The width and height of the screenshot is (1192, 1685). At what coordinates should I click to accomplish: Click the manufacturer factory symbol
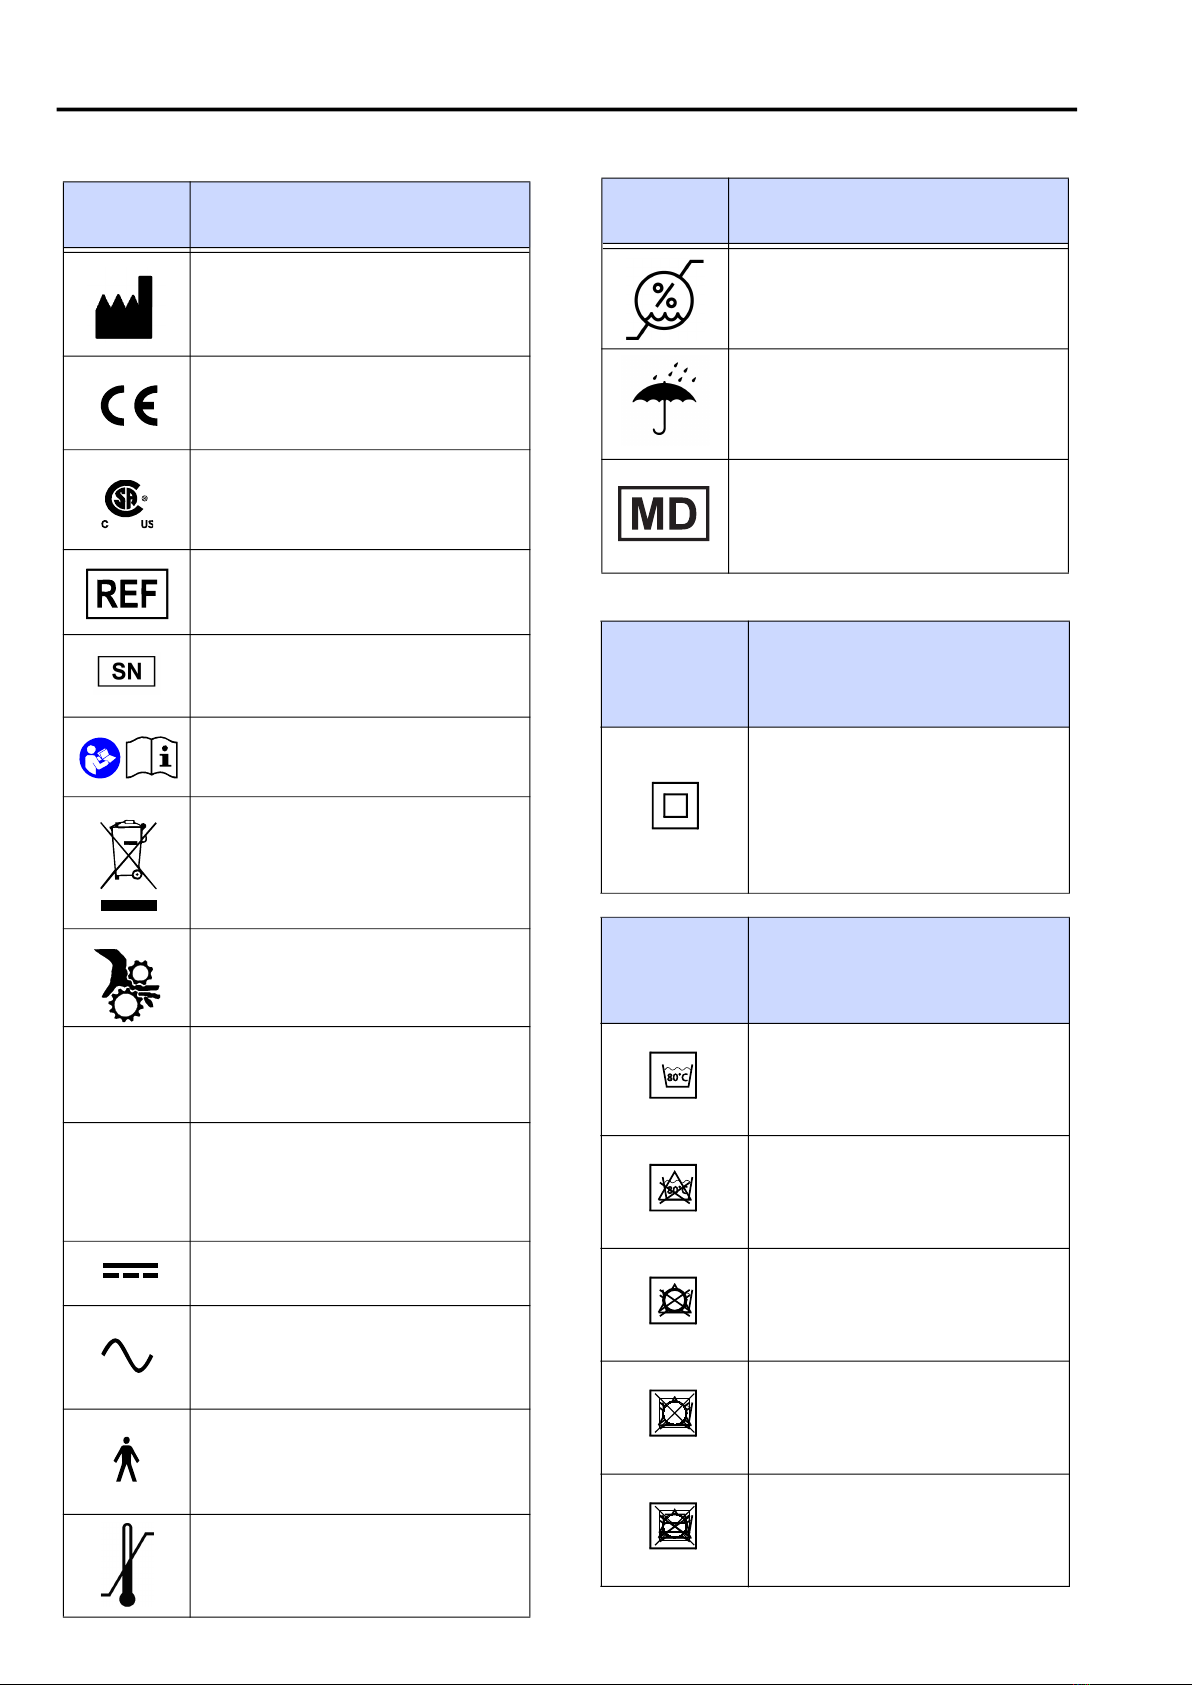click(124, 307)
